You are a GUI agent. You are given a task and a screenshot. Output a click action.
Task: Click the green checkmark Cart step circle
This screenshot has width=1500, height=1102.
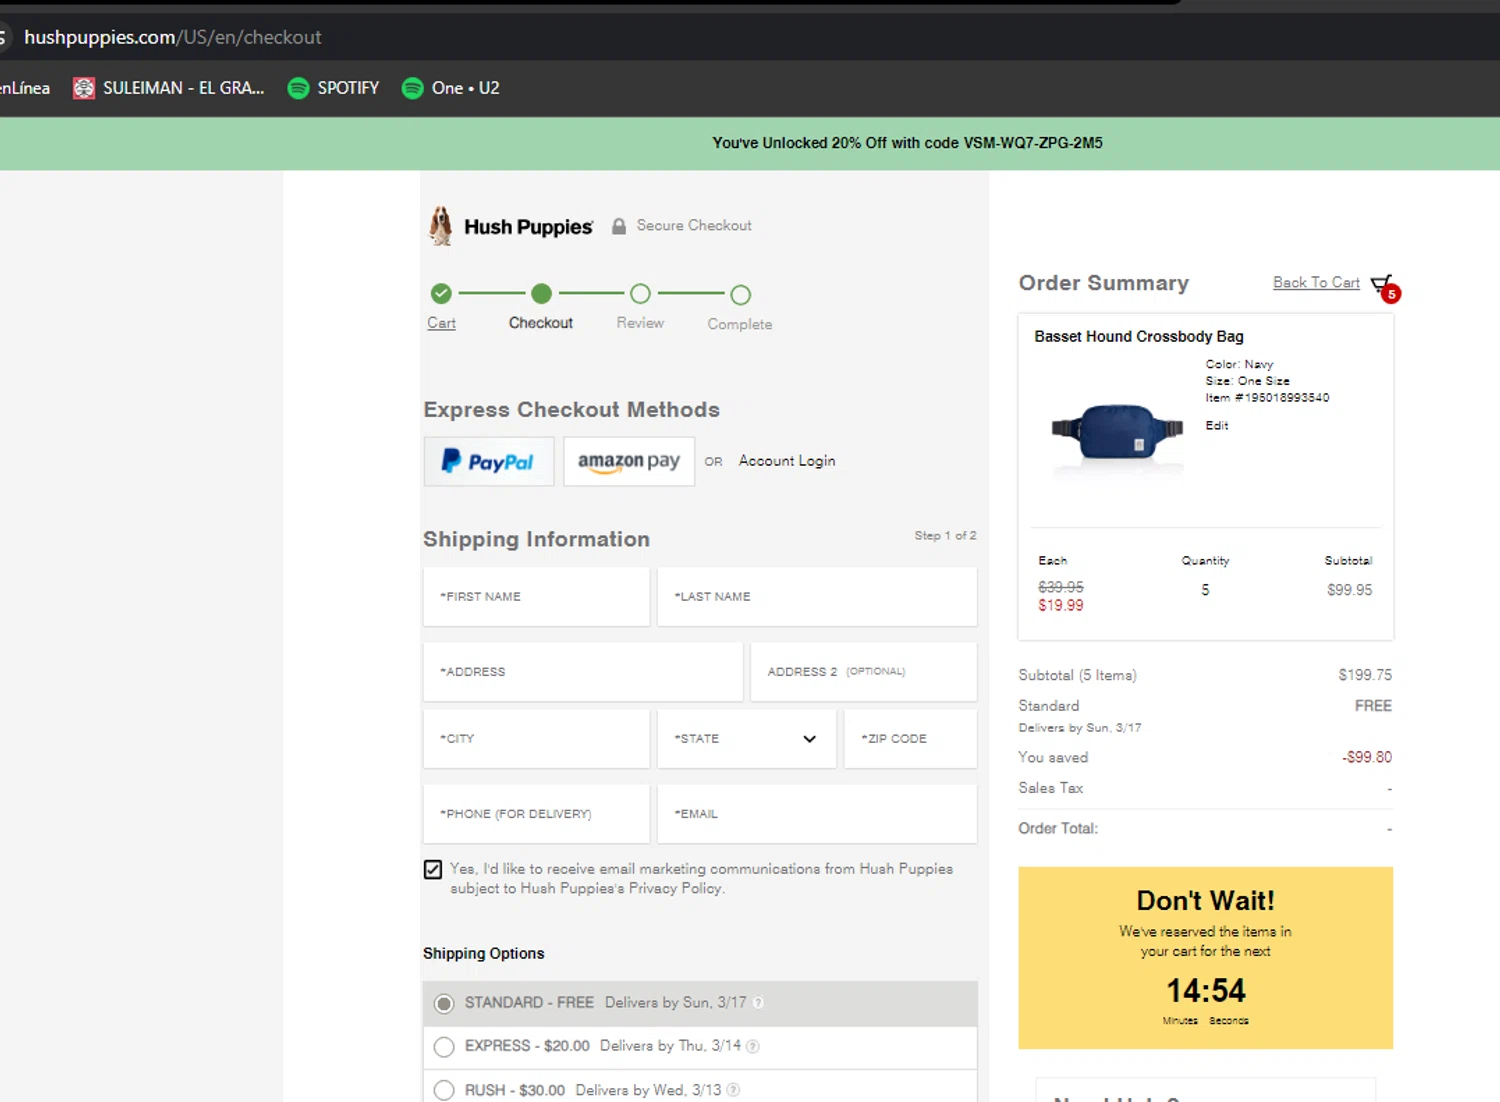(441, 294)
